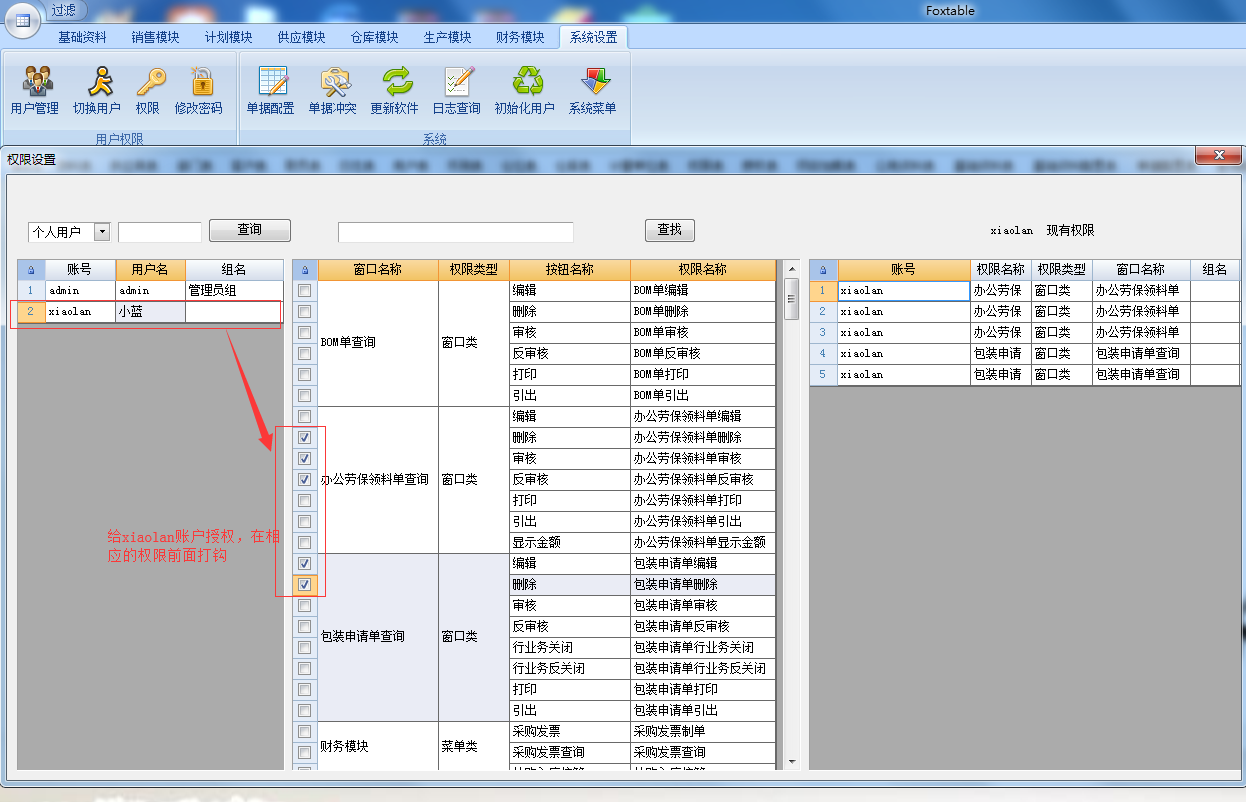The image size is (1246, 802).
Task: Select the admin account row
Action: [150, 291]
